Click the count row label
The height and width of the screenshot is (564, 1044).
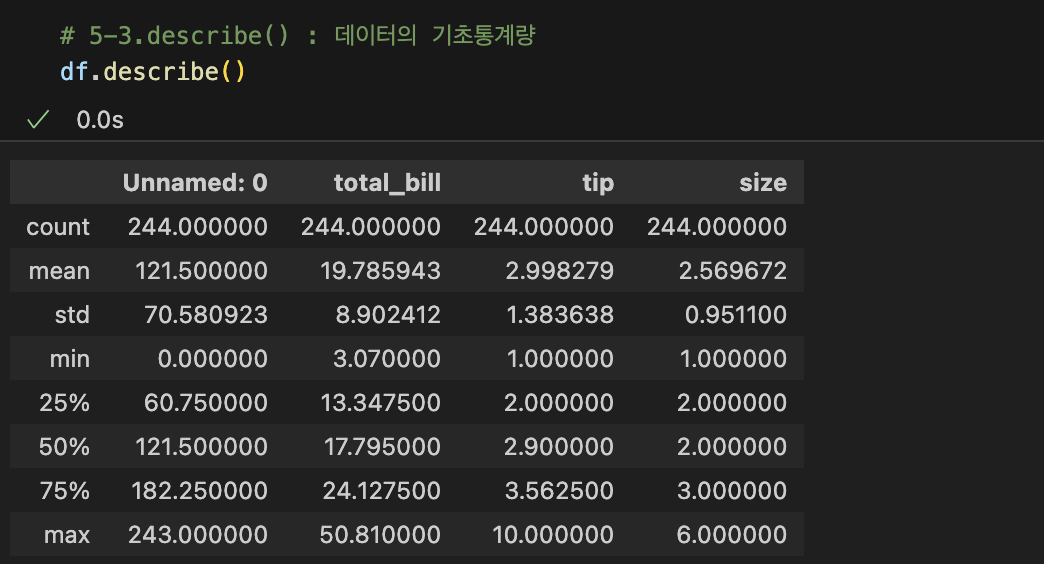58,227
